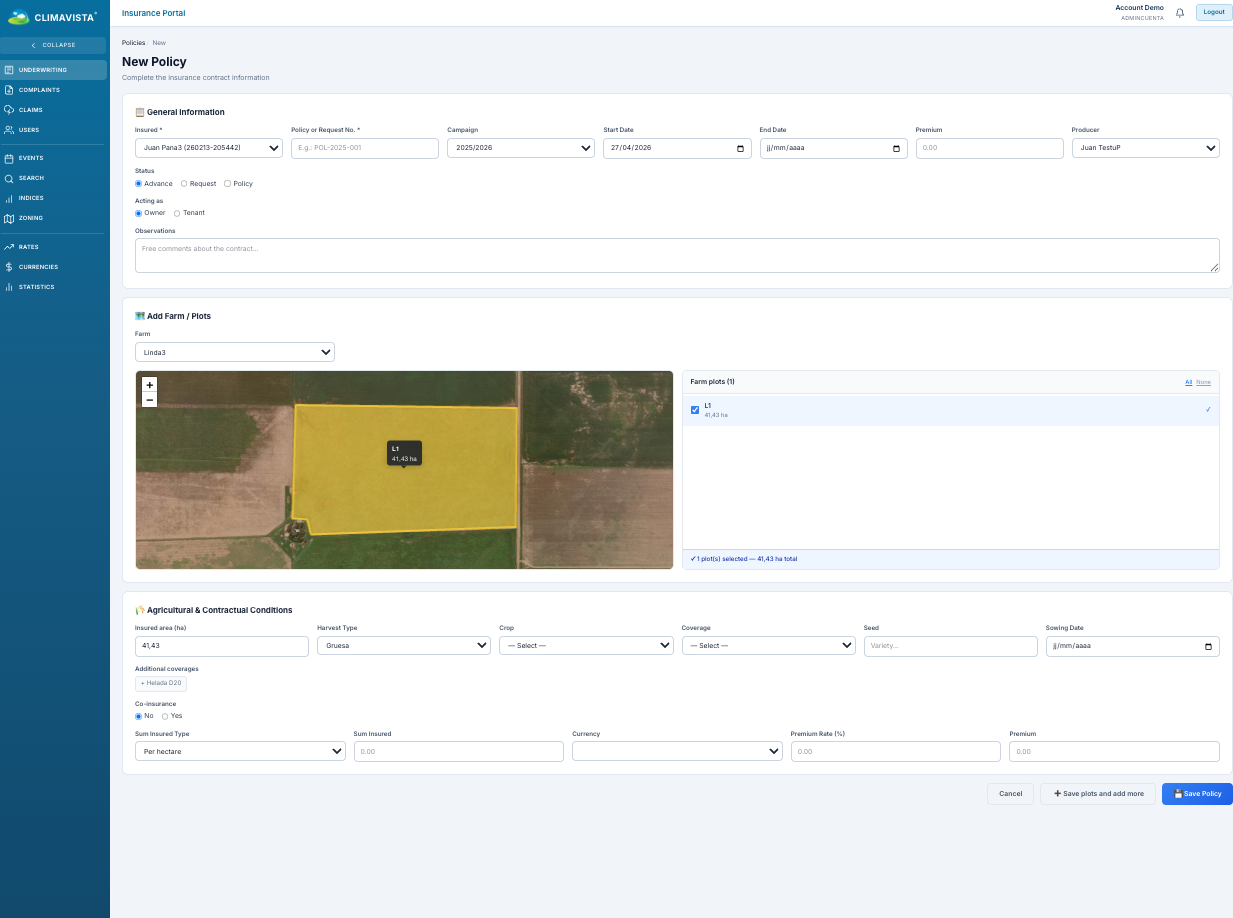Open Claims section in the sidebar
The width and height of the screenshot is (1233, 918).
[x=30, y=110]
